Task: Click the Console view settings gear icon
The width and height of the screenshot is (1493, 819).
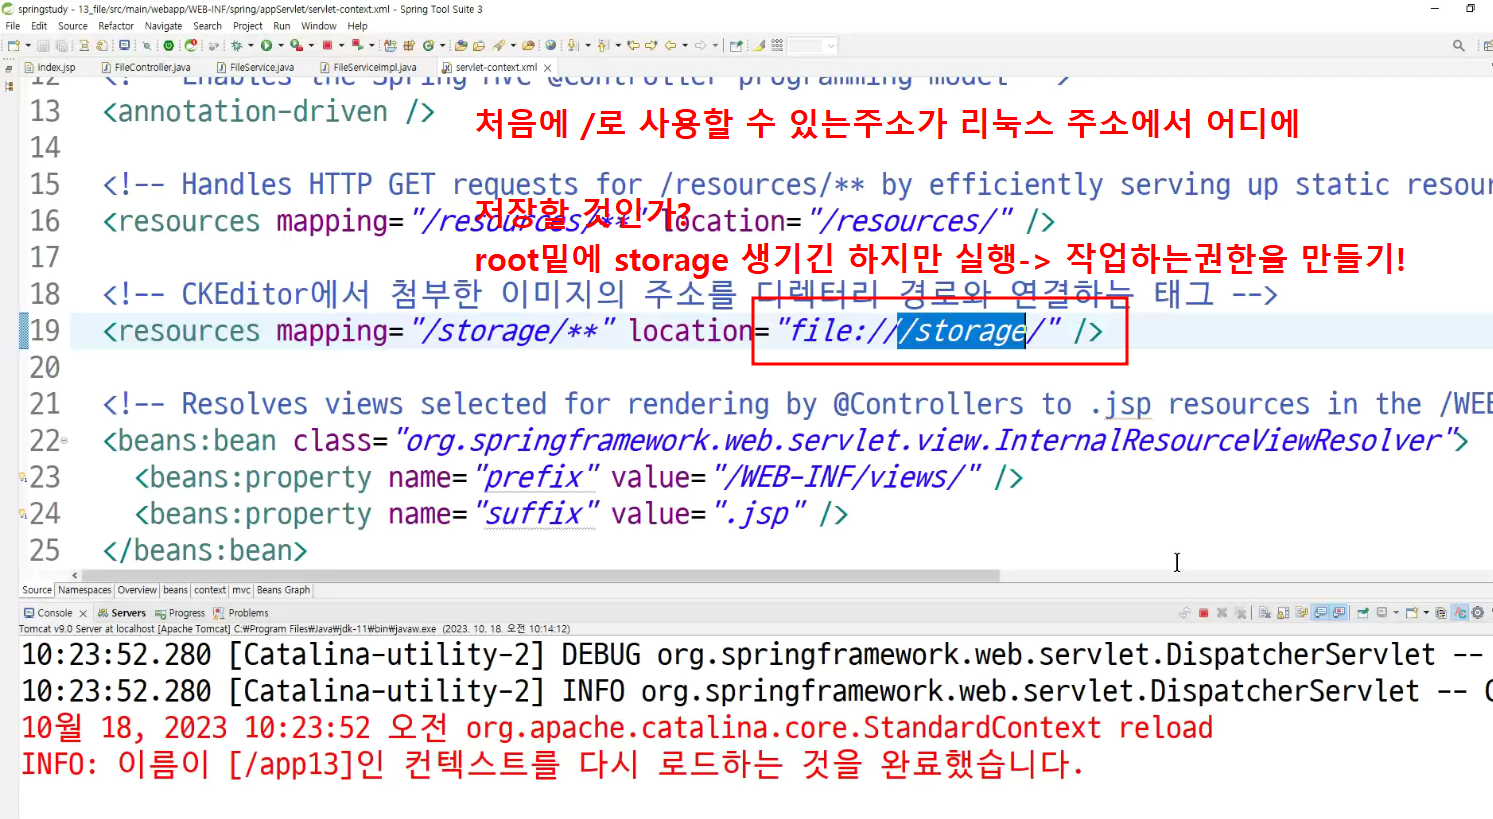Action: pyautogui.click(x=1477, y=613)
